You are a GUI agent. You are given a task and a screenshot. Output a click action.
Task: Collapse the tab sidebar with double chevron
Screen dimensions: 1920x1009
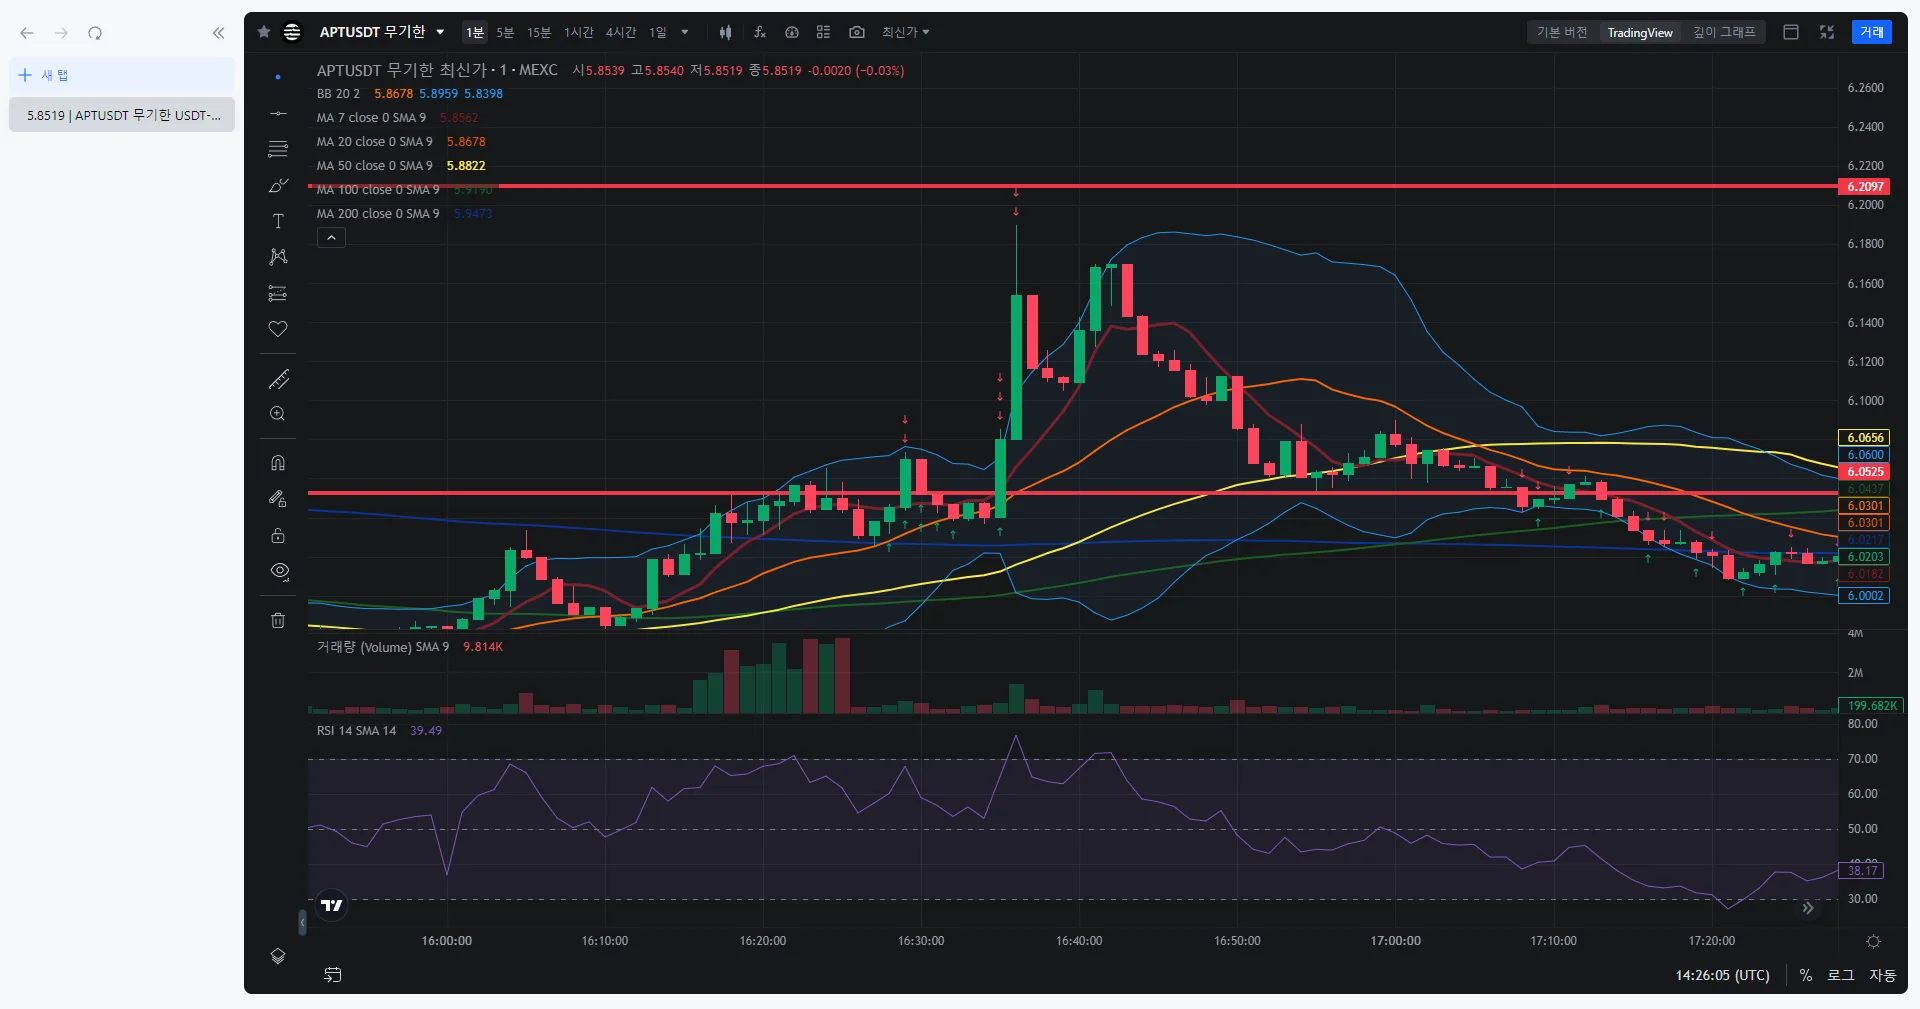click(x=219, y=33)
